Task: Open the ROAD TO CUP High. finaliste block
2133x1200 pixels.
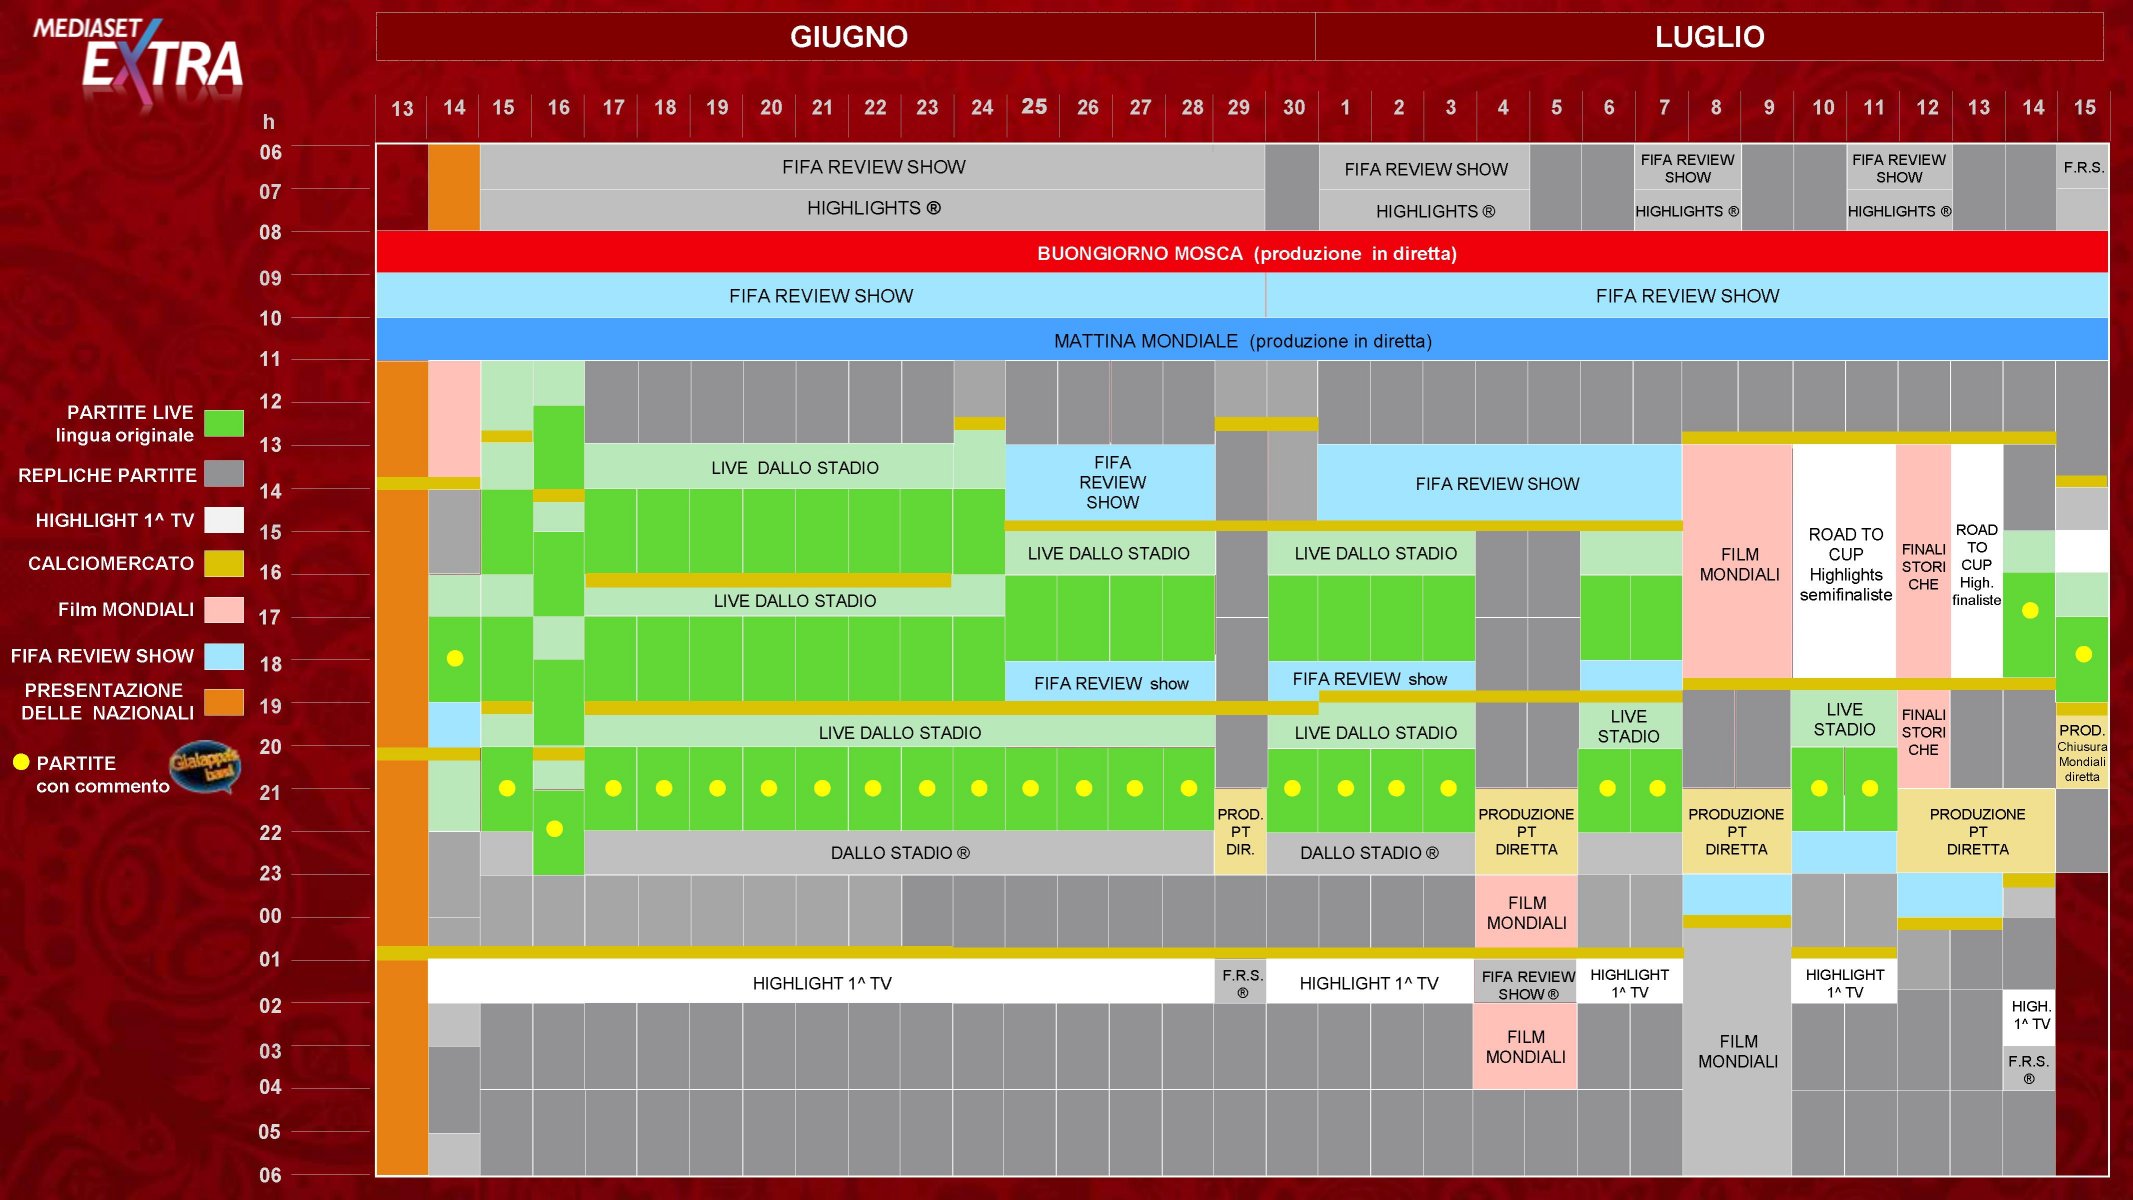Action: click(x=1976, y=562)
